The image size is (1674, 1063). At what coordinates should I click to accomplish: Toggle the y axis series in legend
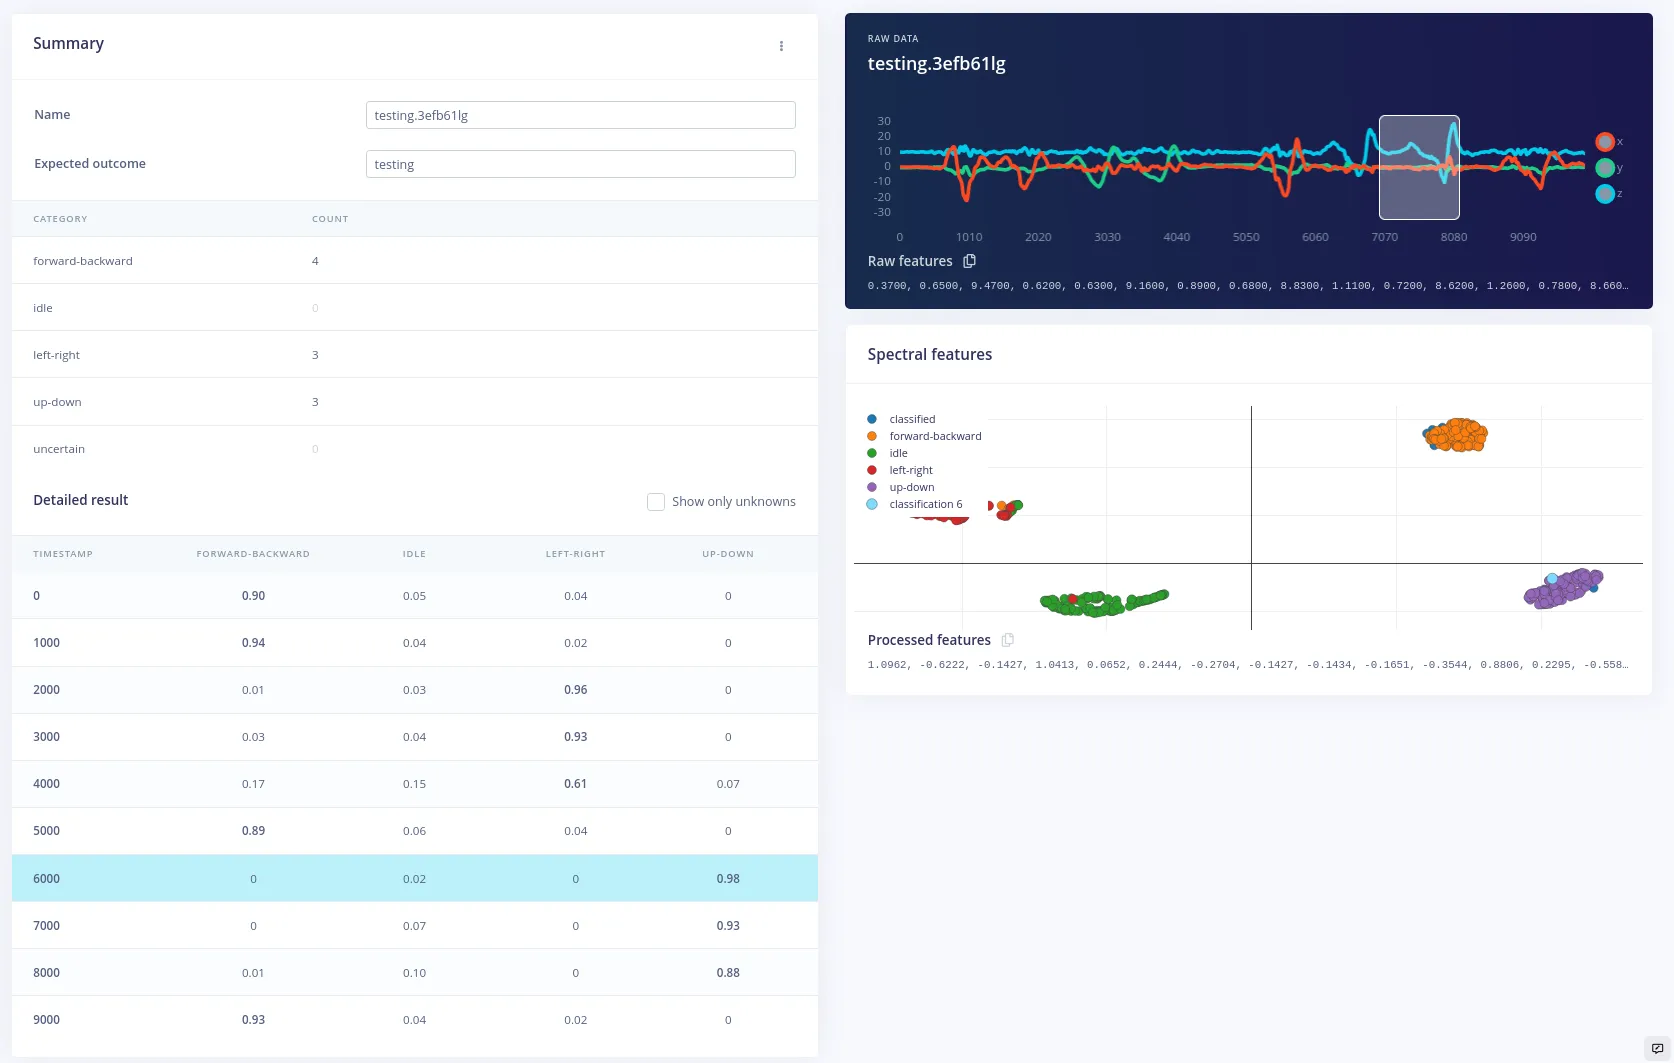tap(1605, 168)
